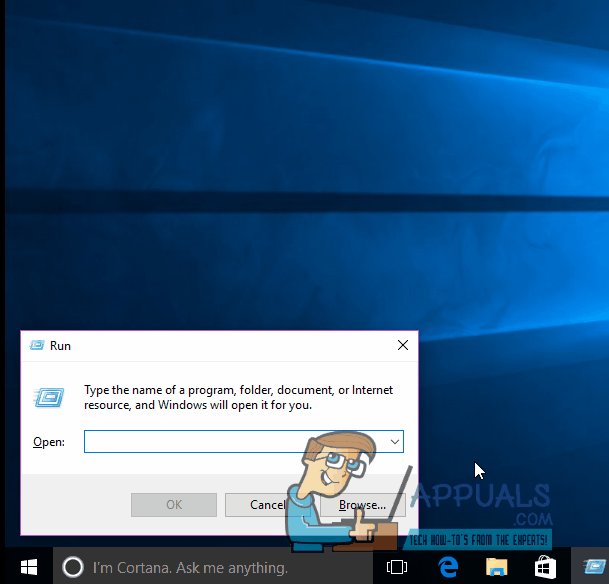Click the large Run icon beside the description
The height and width of the screenshot is (584, 609).
pyautogui.click(x=49, y=397)
